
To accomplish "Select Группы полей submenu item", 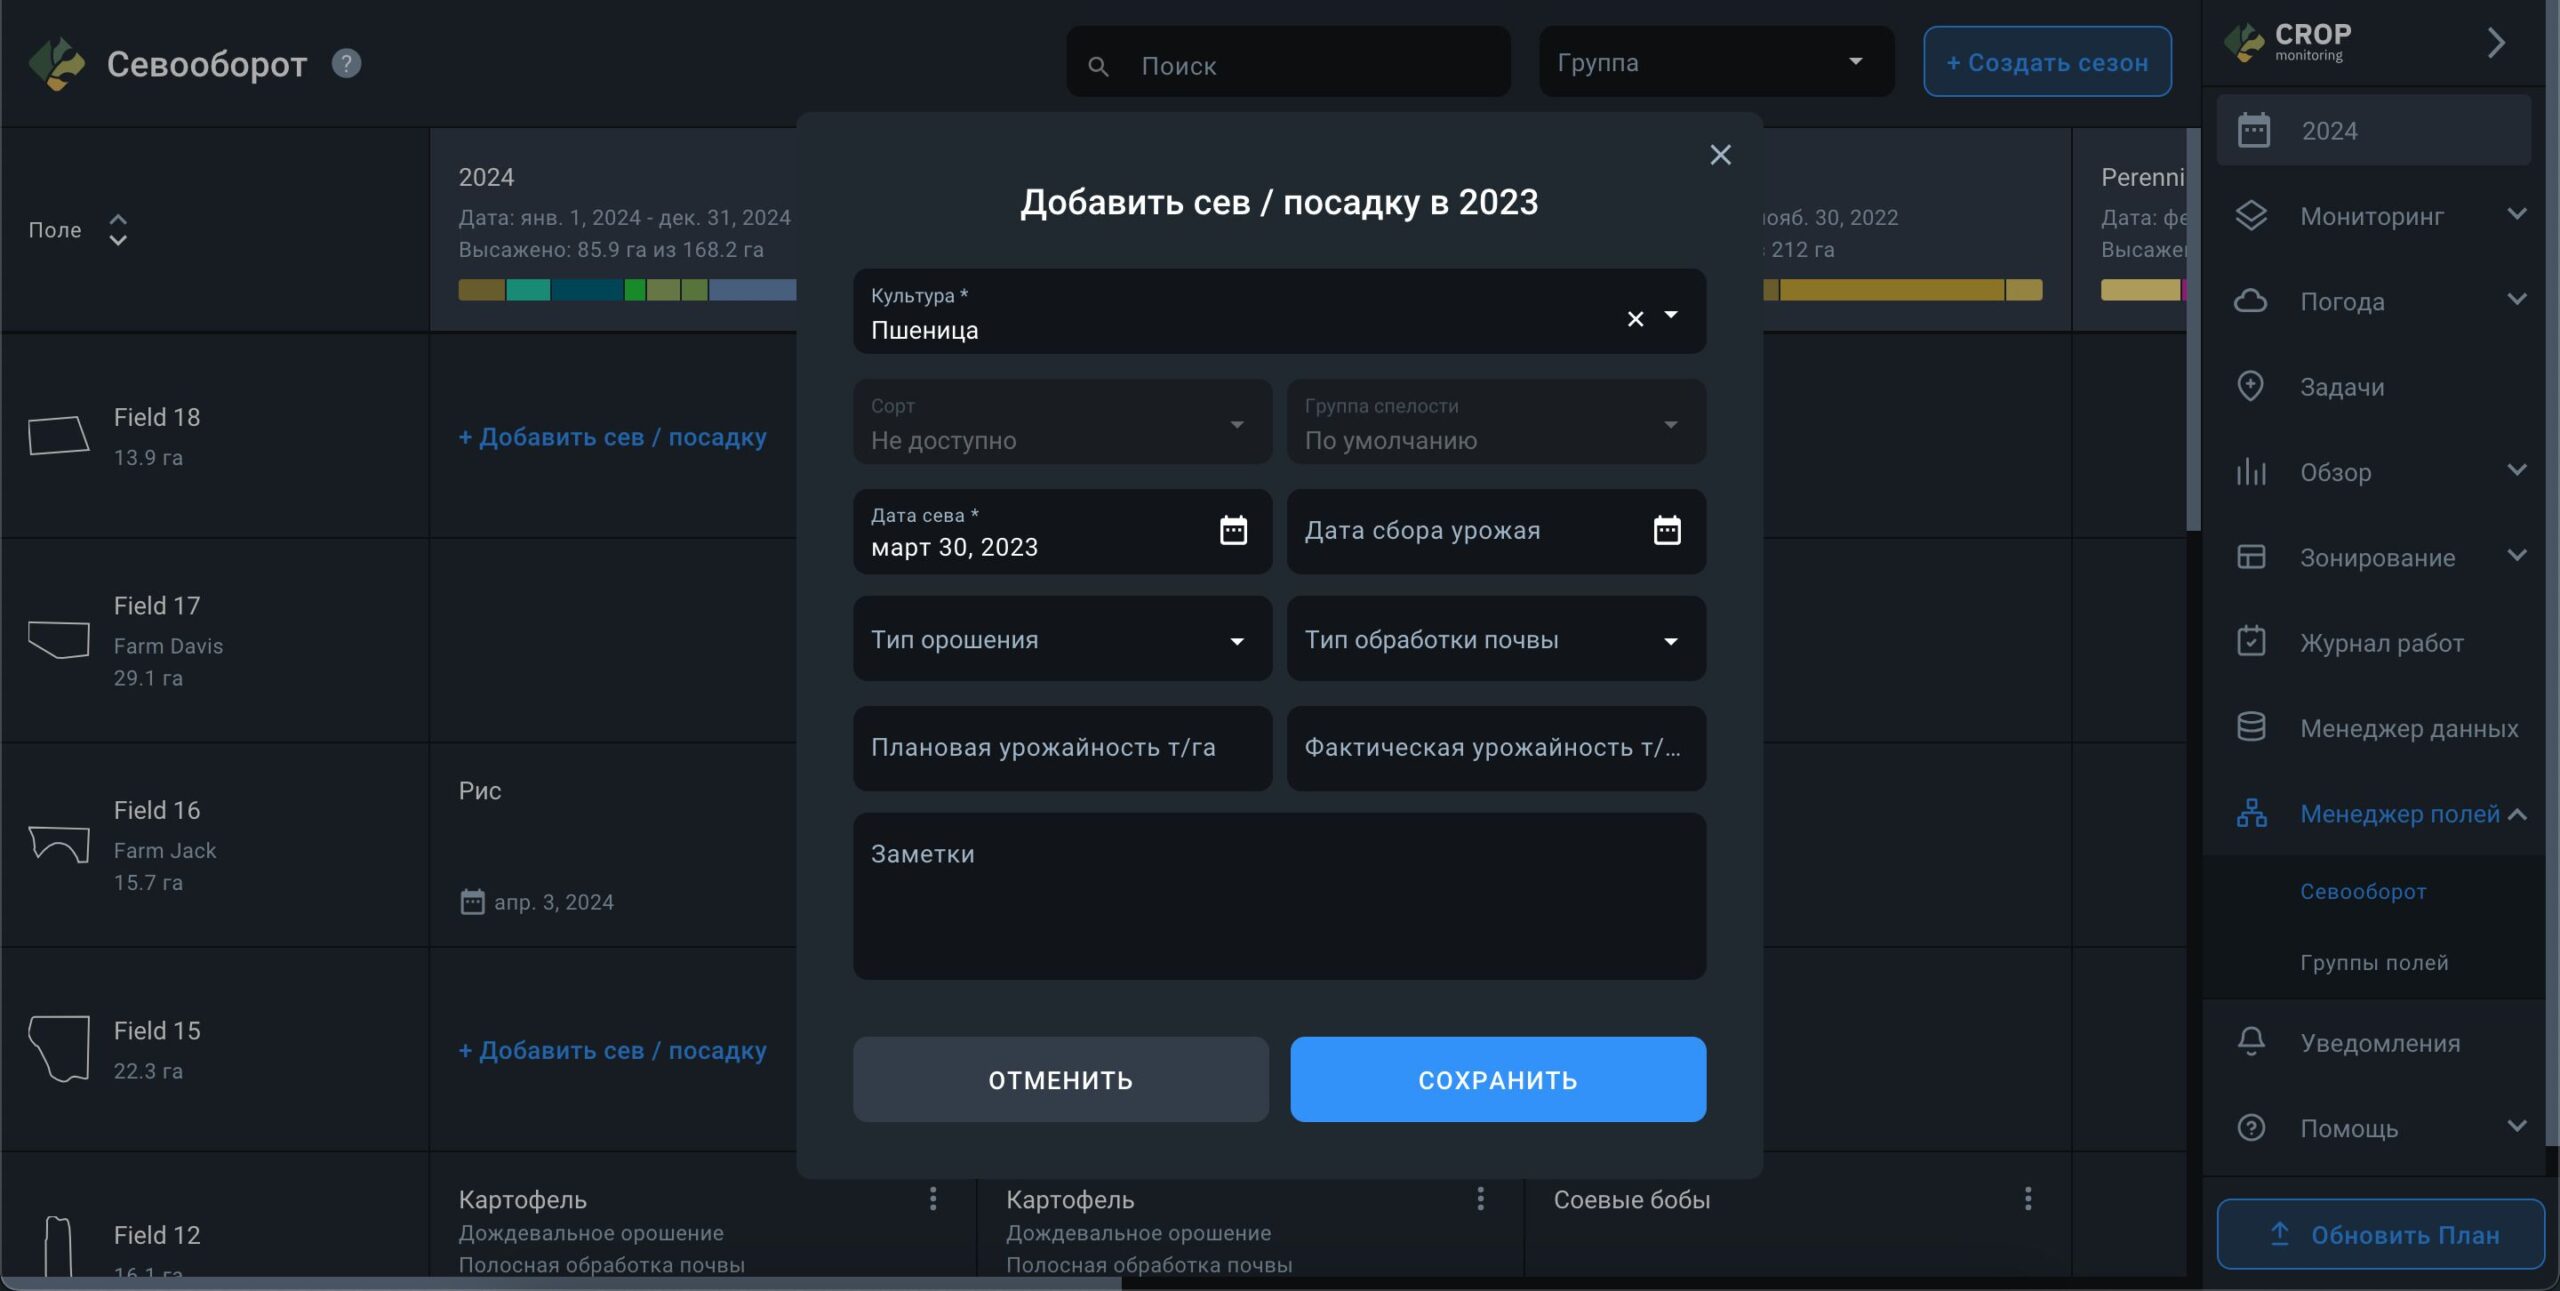I will pyautogui.click(x=2373, y=962).
